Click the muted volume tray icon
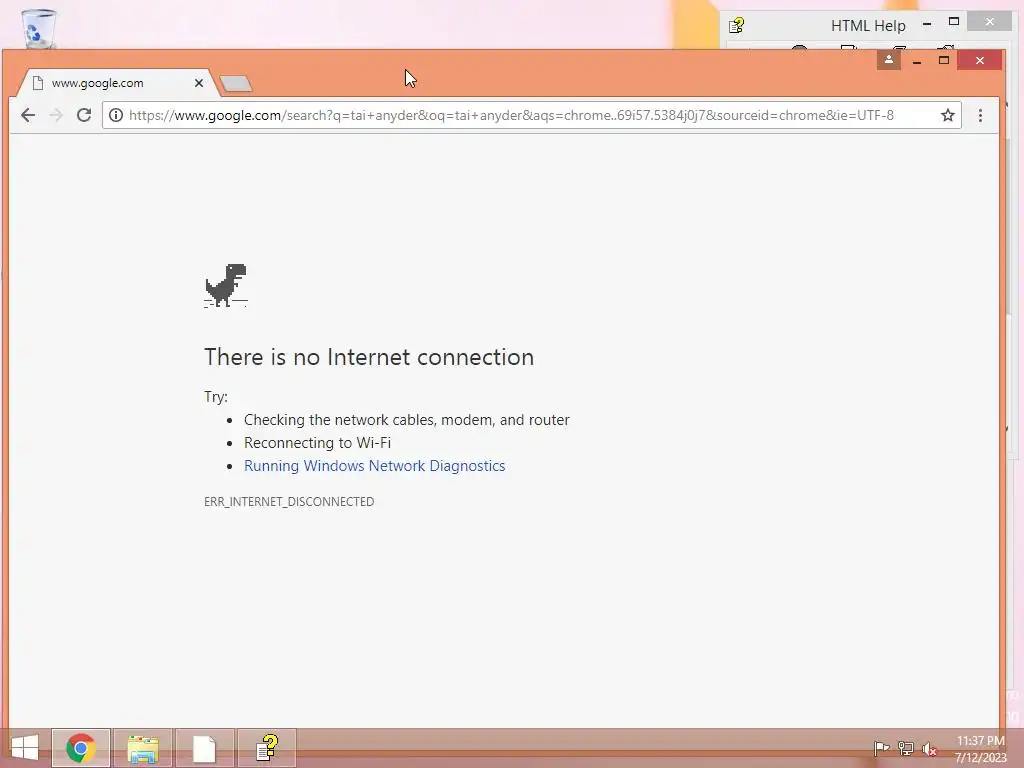The image size is (1024, 768). tap(929, 749)
